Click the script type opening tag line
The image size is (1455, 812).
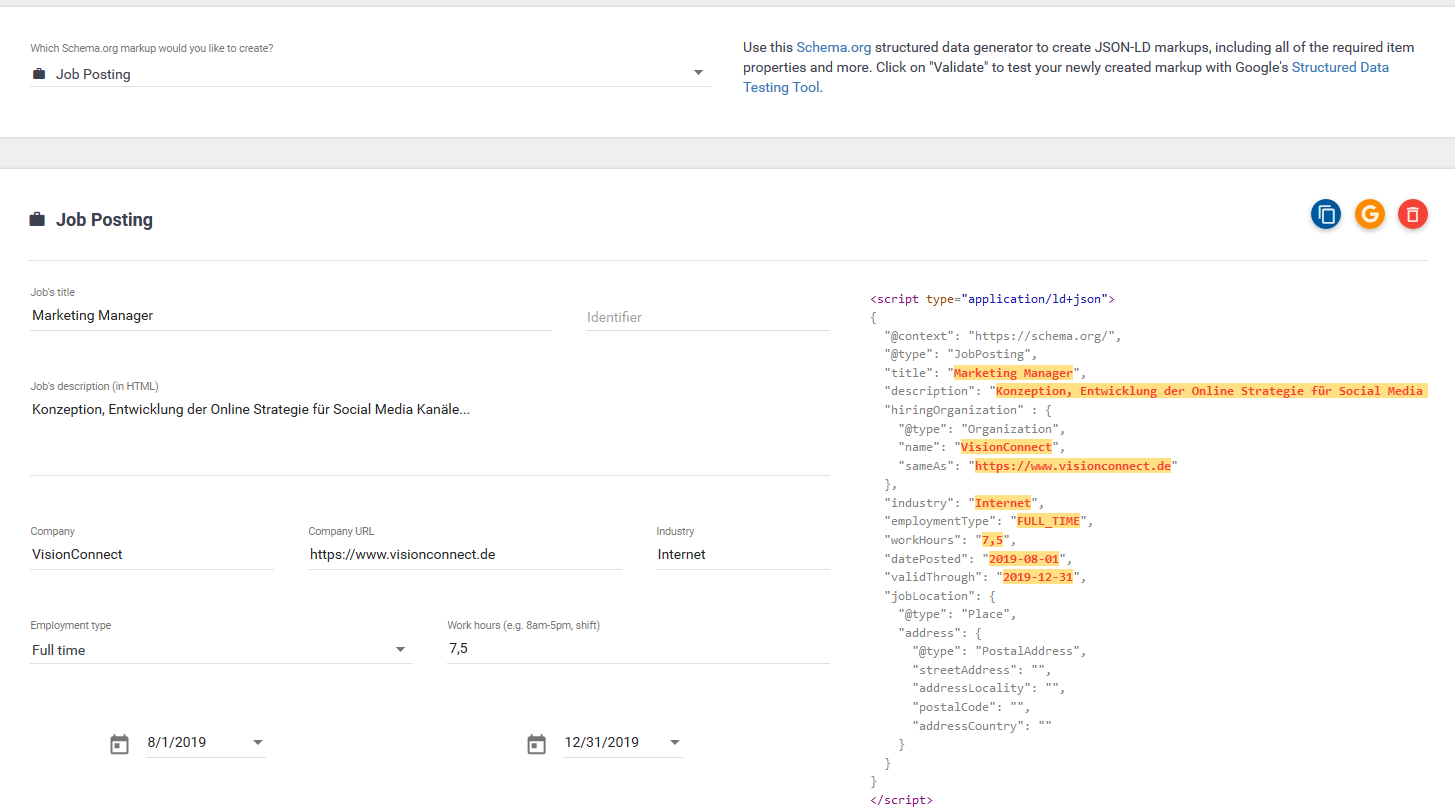pos(992,298)
